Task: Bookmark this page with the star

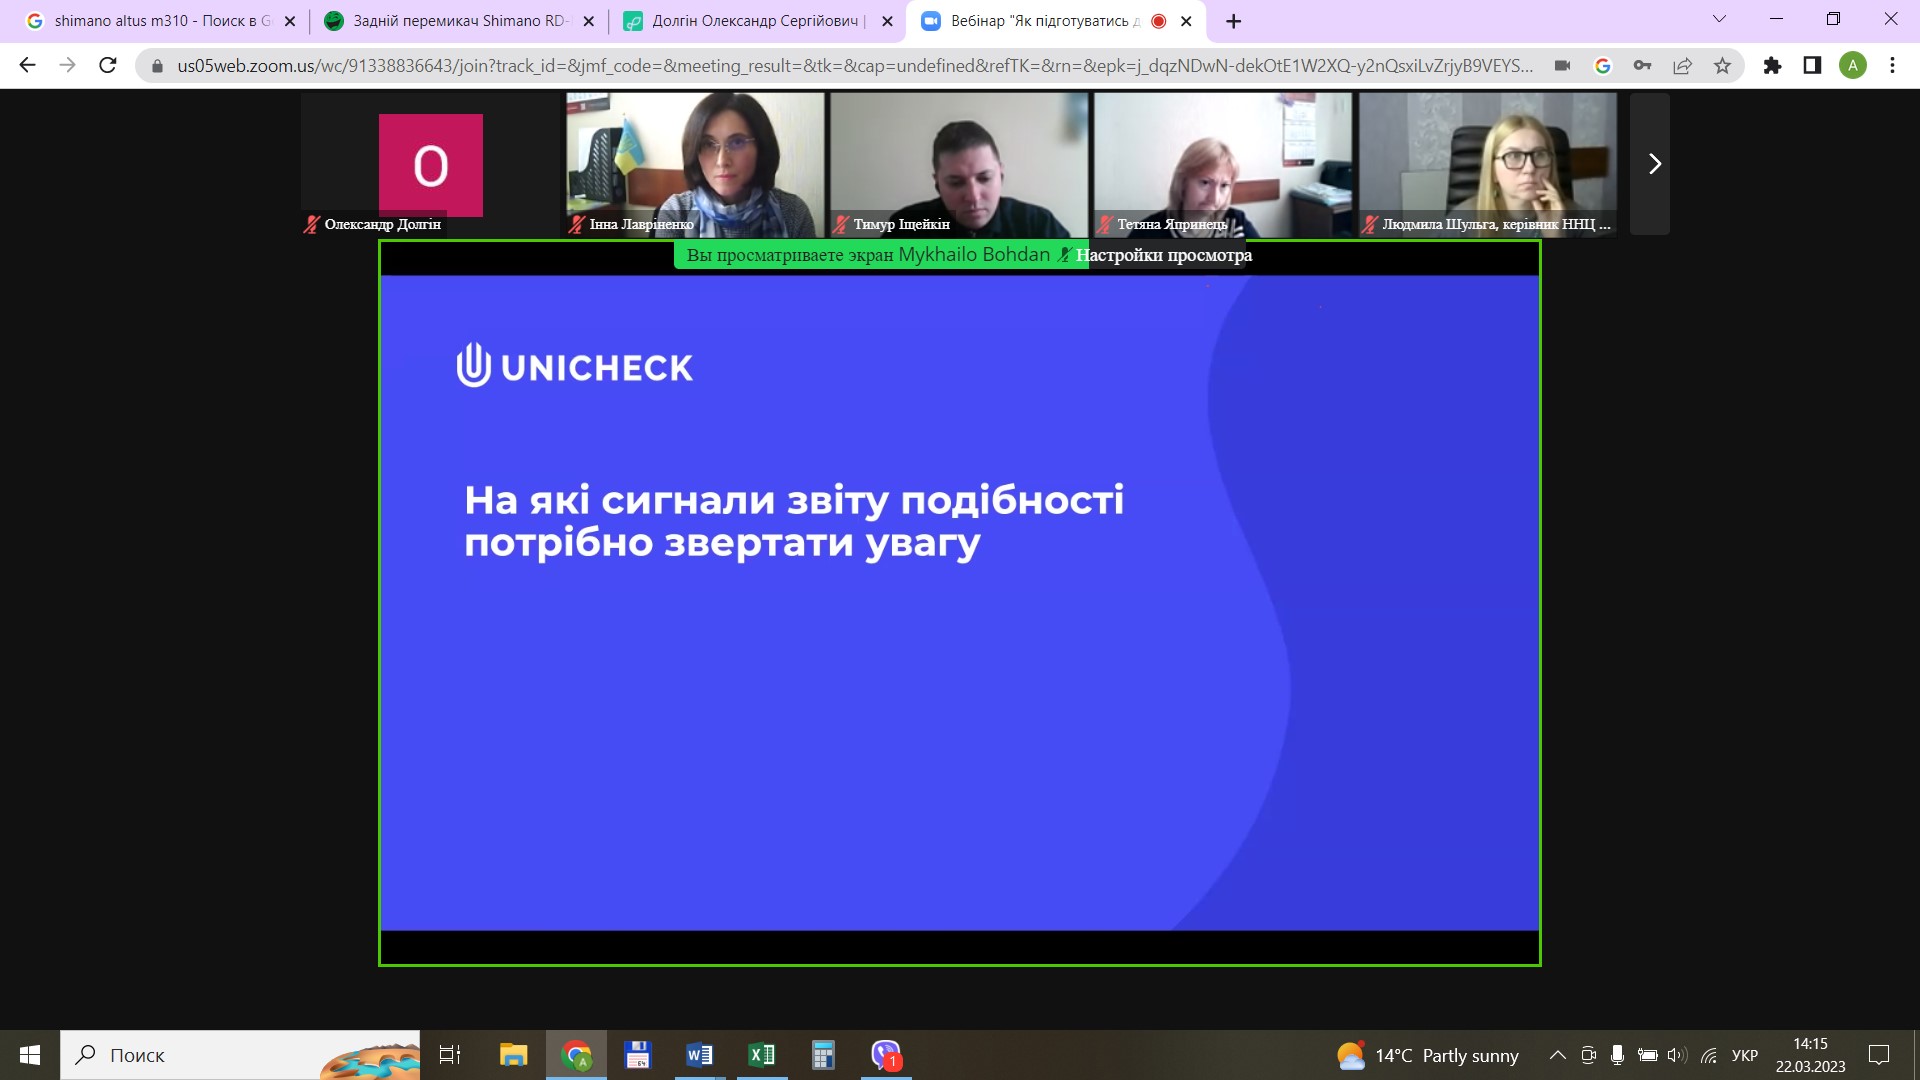Action: tap(1722, 66)
